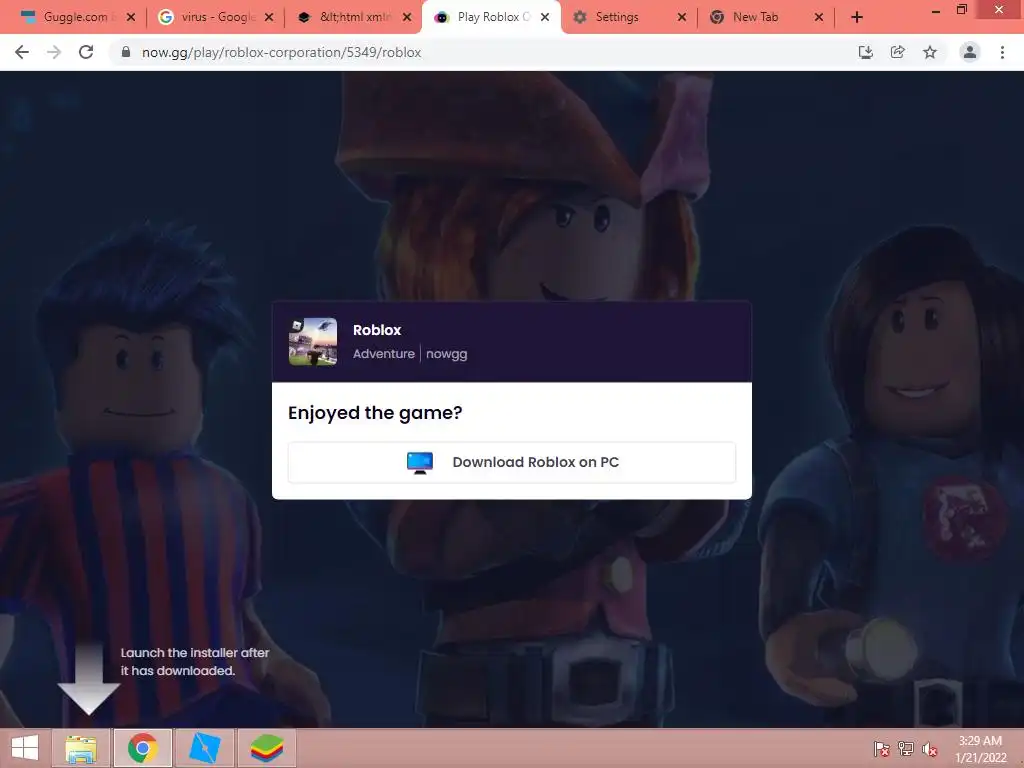1024x768 pixels.
Task: Open the Windows Start menu
Action: tap(25, 748)
